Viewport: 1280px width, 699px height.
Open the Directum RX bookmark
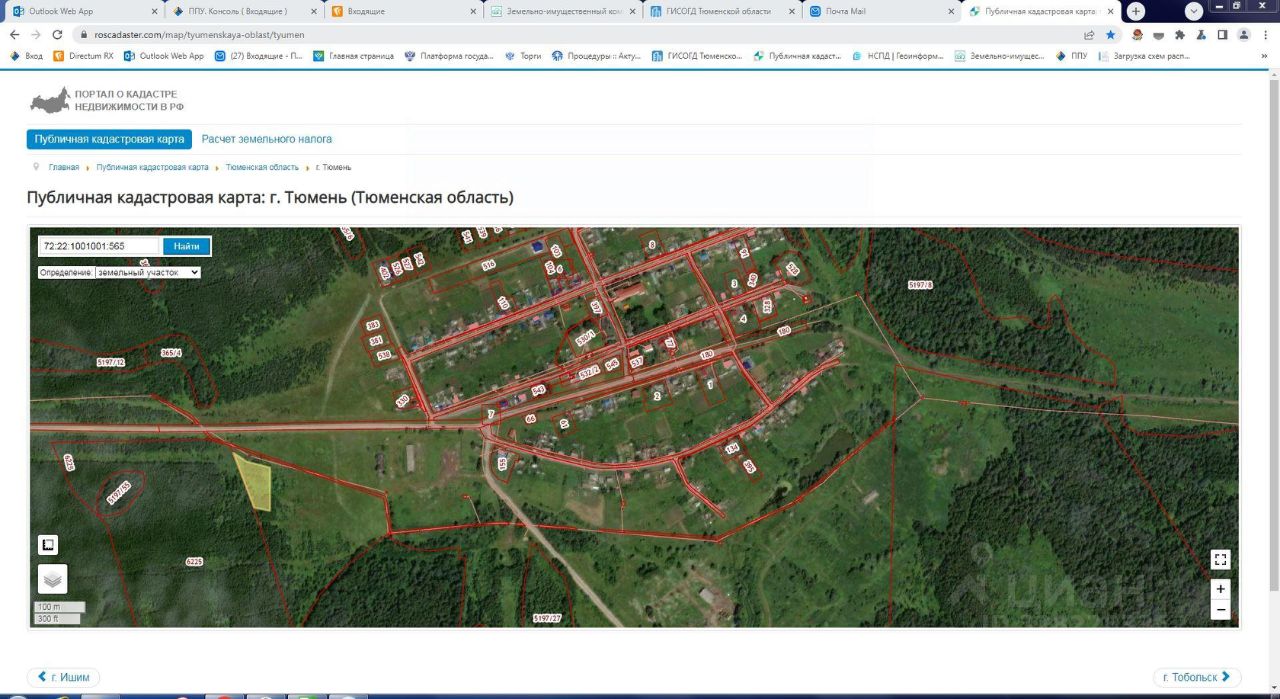(x=84, y=56)
